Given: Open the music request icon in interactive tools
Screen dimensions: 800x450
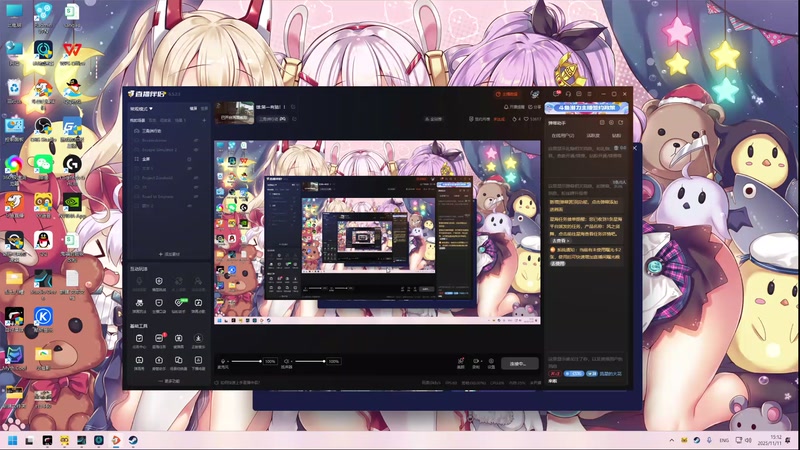Looking at the screenshot, I should [x=198, y=303].
